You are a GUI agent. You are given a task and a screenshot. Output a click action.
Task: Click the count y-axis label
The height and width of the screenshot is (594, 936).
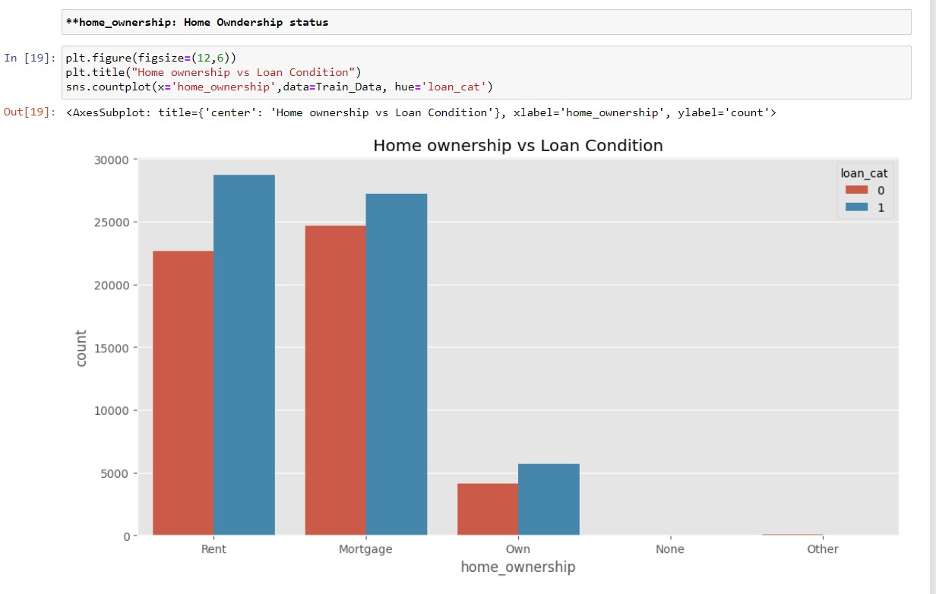80,346
